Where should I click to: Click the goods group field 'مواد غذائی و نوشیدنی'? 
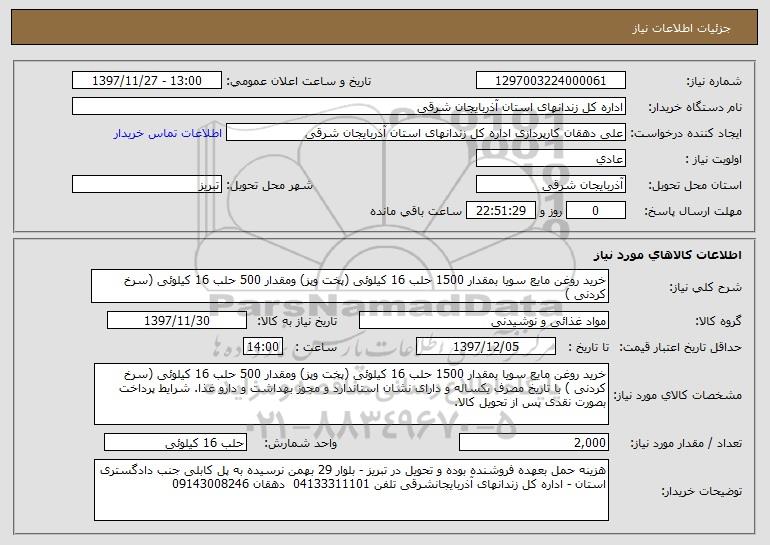[484, 321]
